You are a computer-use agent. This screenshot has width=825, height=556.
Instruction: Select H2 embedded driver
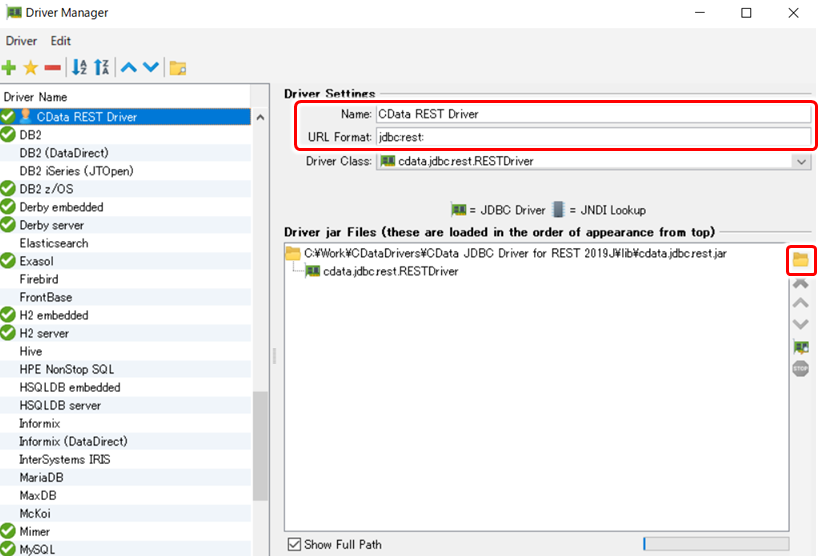[x=125, y=315]
